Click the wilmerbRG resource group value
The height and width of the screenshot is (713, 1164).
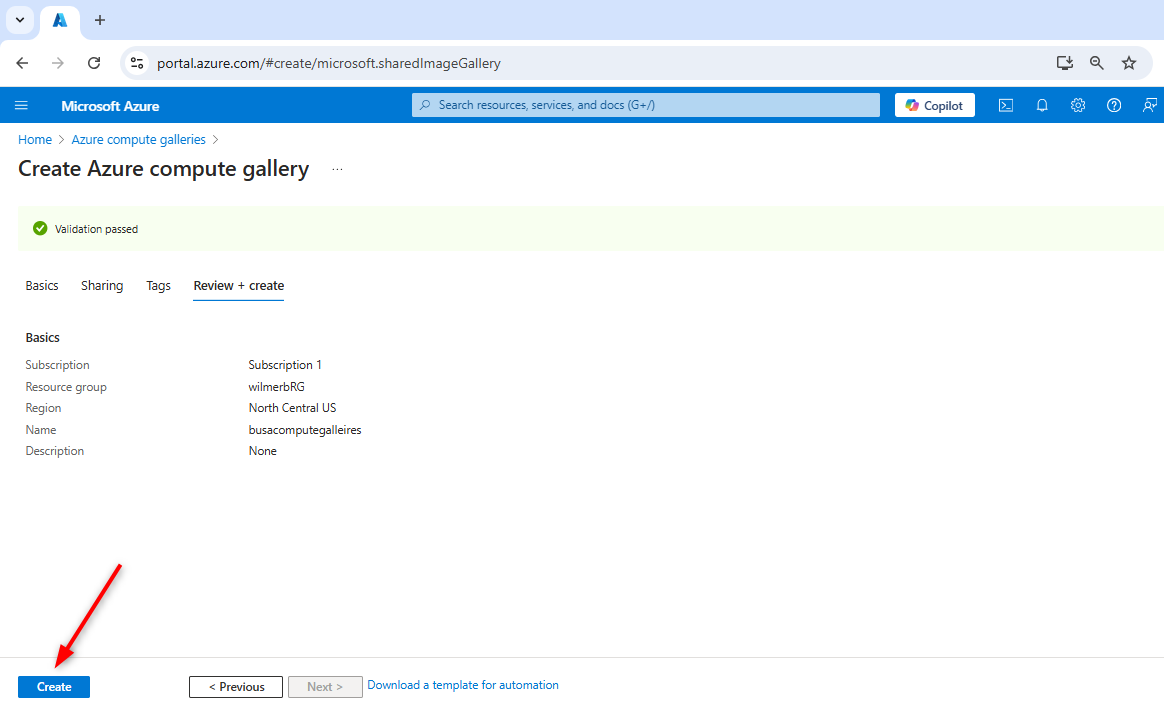(276, 387)
